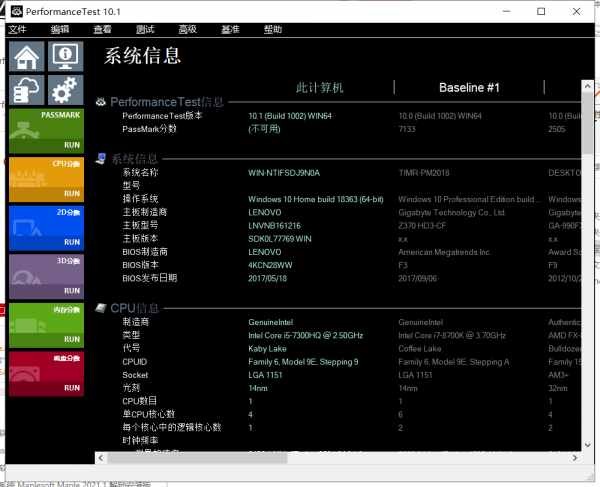The image size is (600, 487).
Task: Select baseline motherboard Z370 HD3-CF
Action: pyautogui.click(x=422, y=226)
